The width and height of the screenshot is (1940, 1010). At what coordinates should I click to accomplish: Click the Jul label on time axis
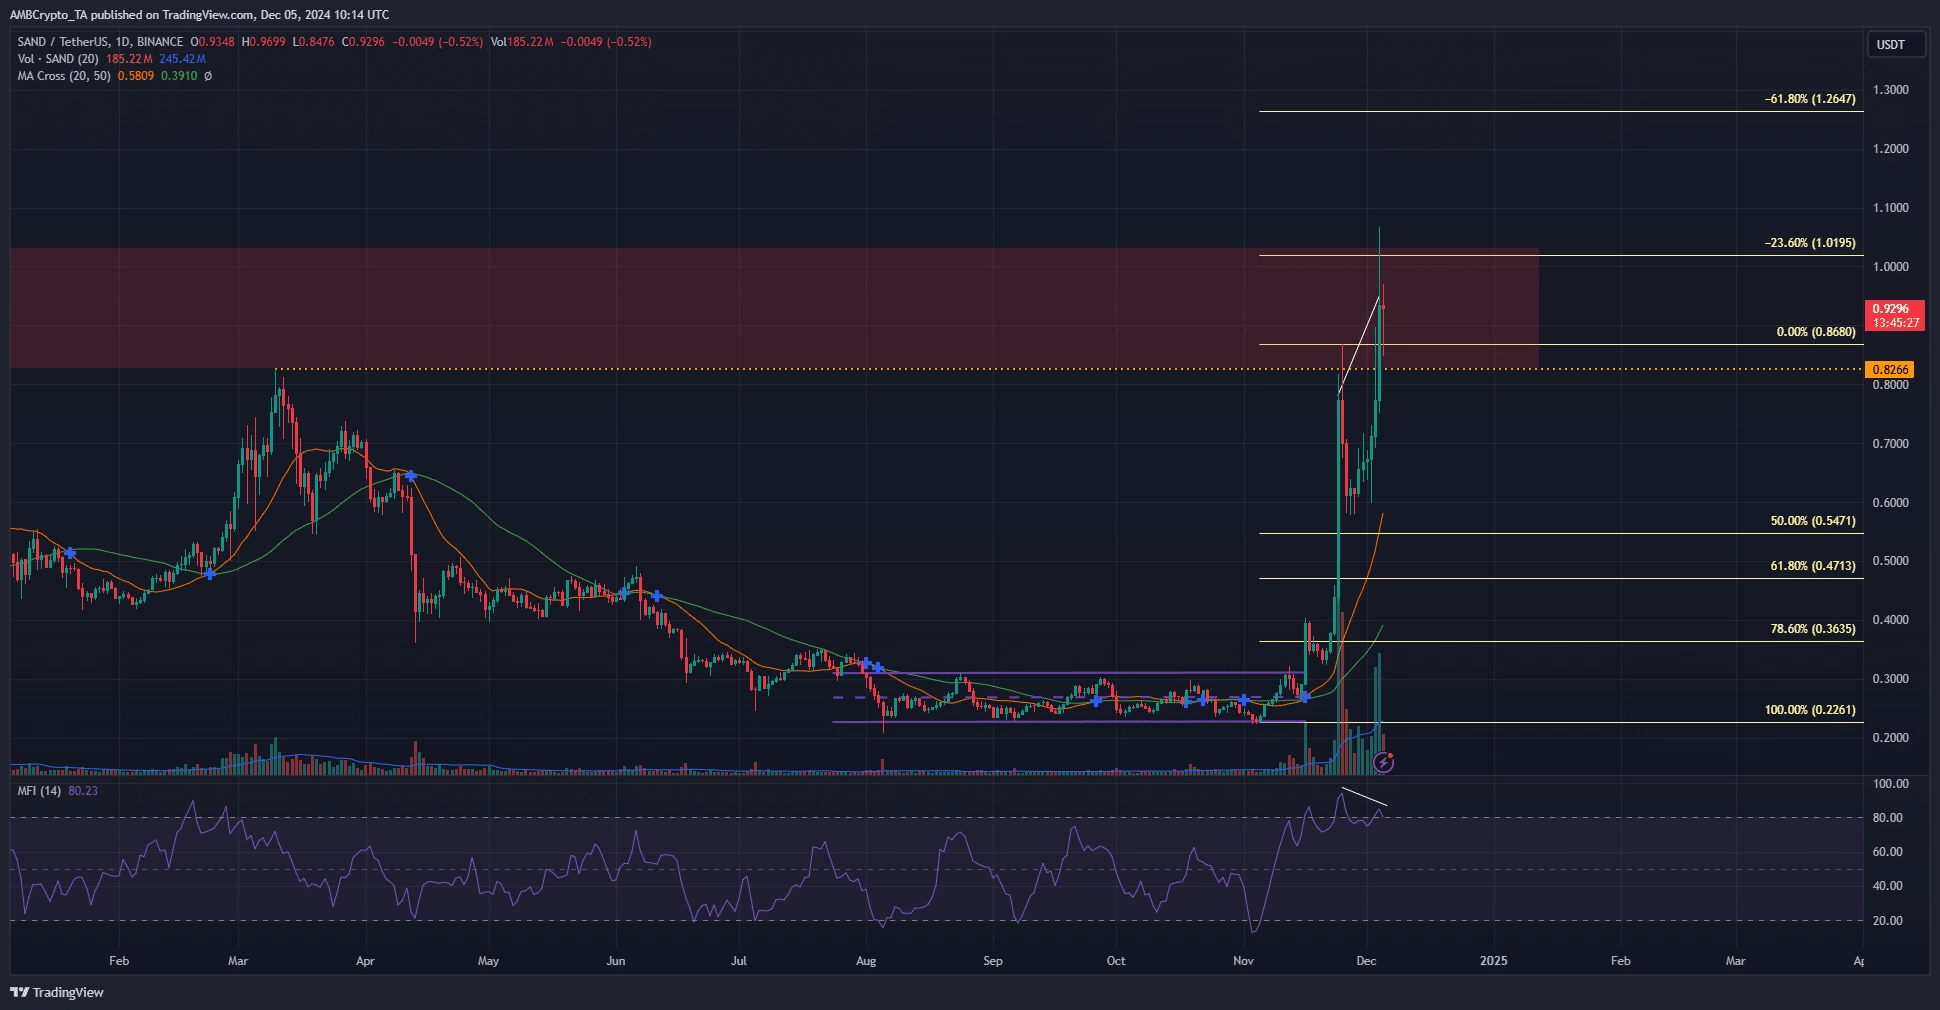[739, 961]
